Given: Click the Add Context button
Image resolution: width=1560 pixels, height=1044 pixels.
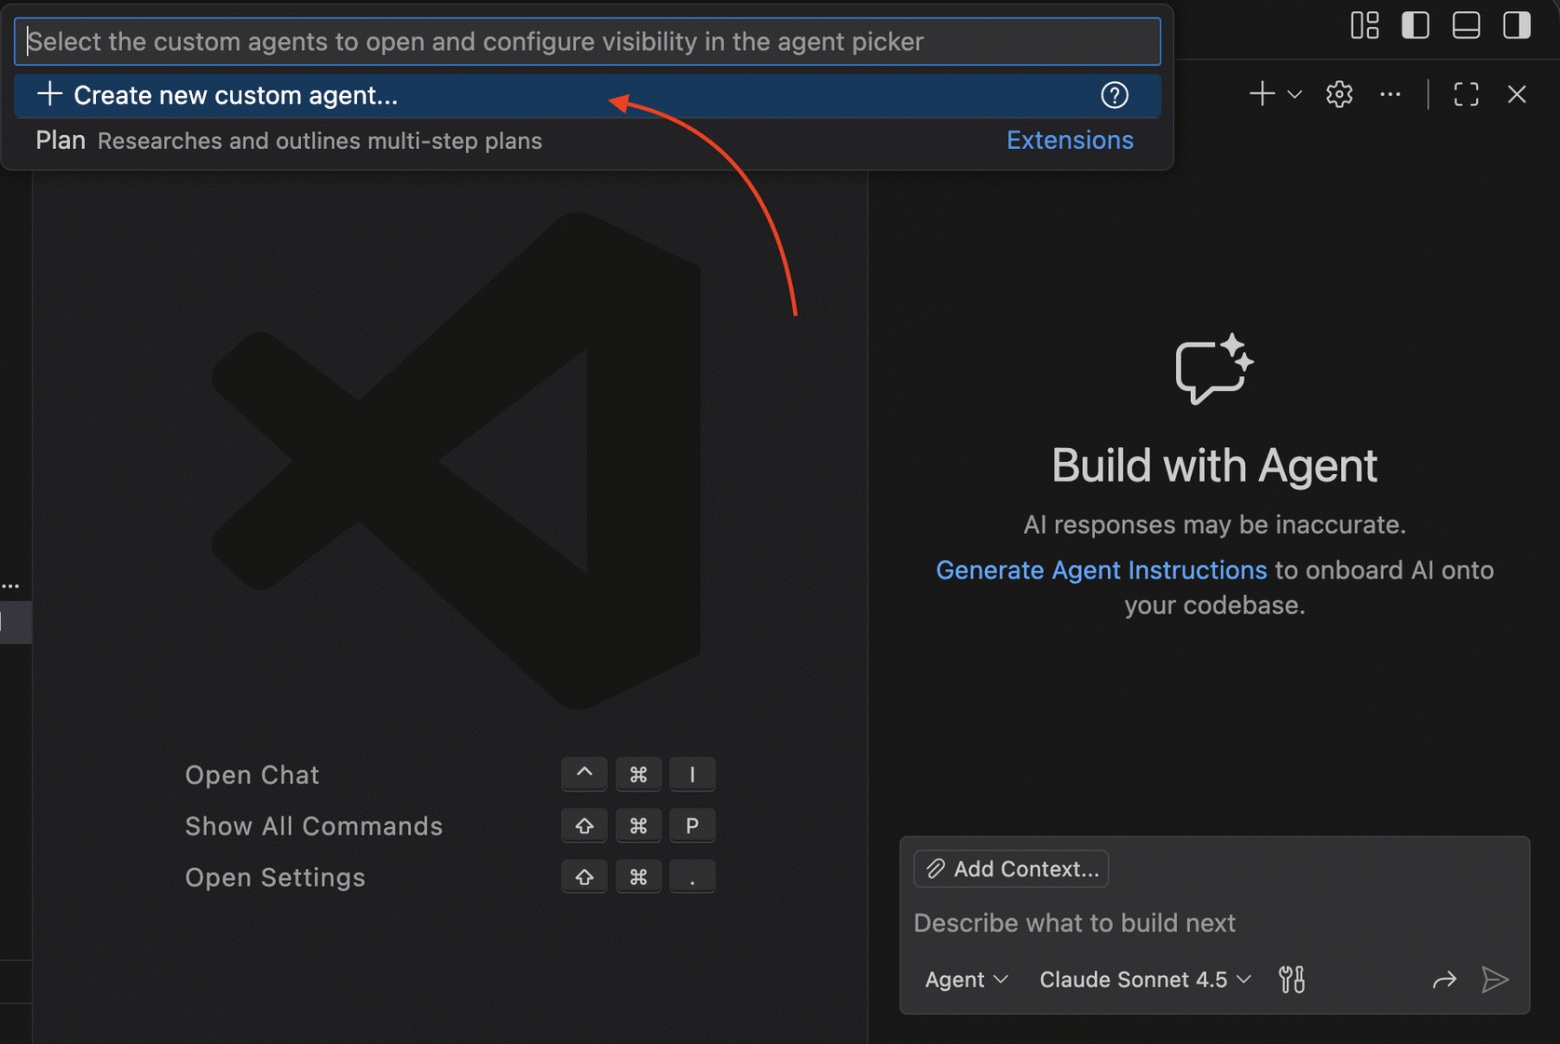Looking at the screenshot, I should pyautogui.click(x=1010, y=868).
